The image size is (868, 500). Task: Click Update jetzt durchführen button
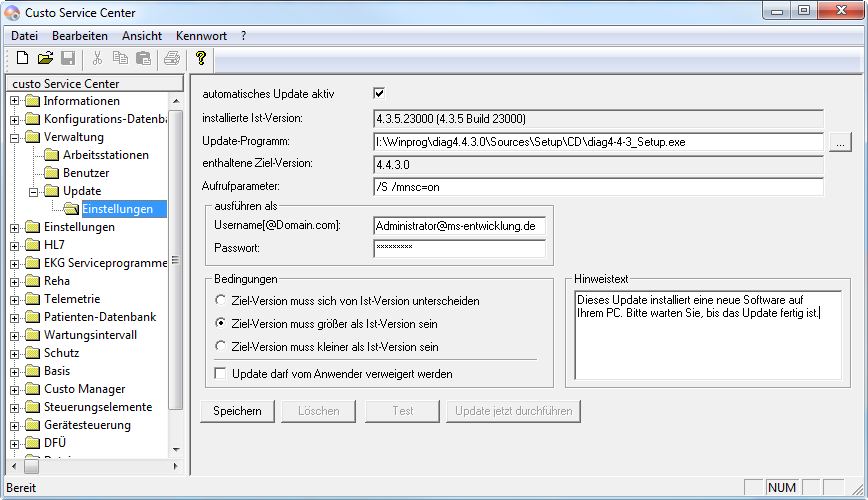pyautogui.click(x=514, y=411)
